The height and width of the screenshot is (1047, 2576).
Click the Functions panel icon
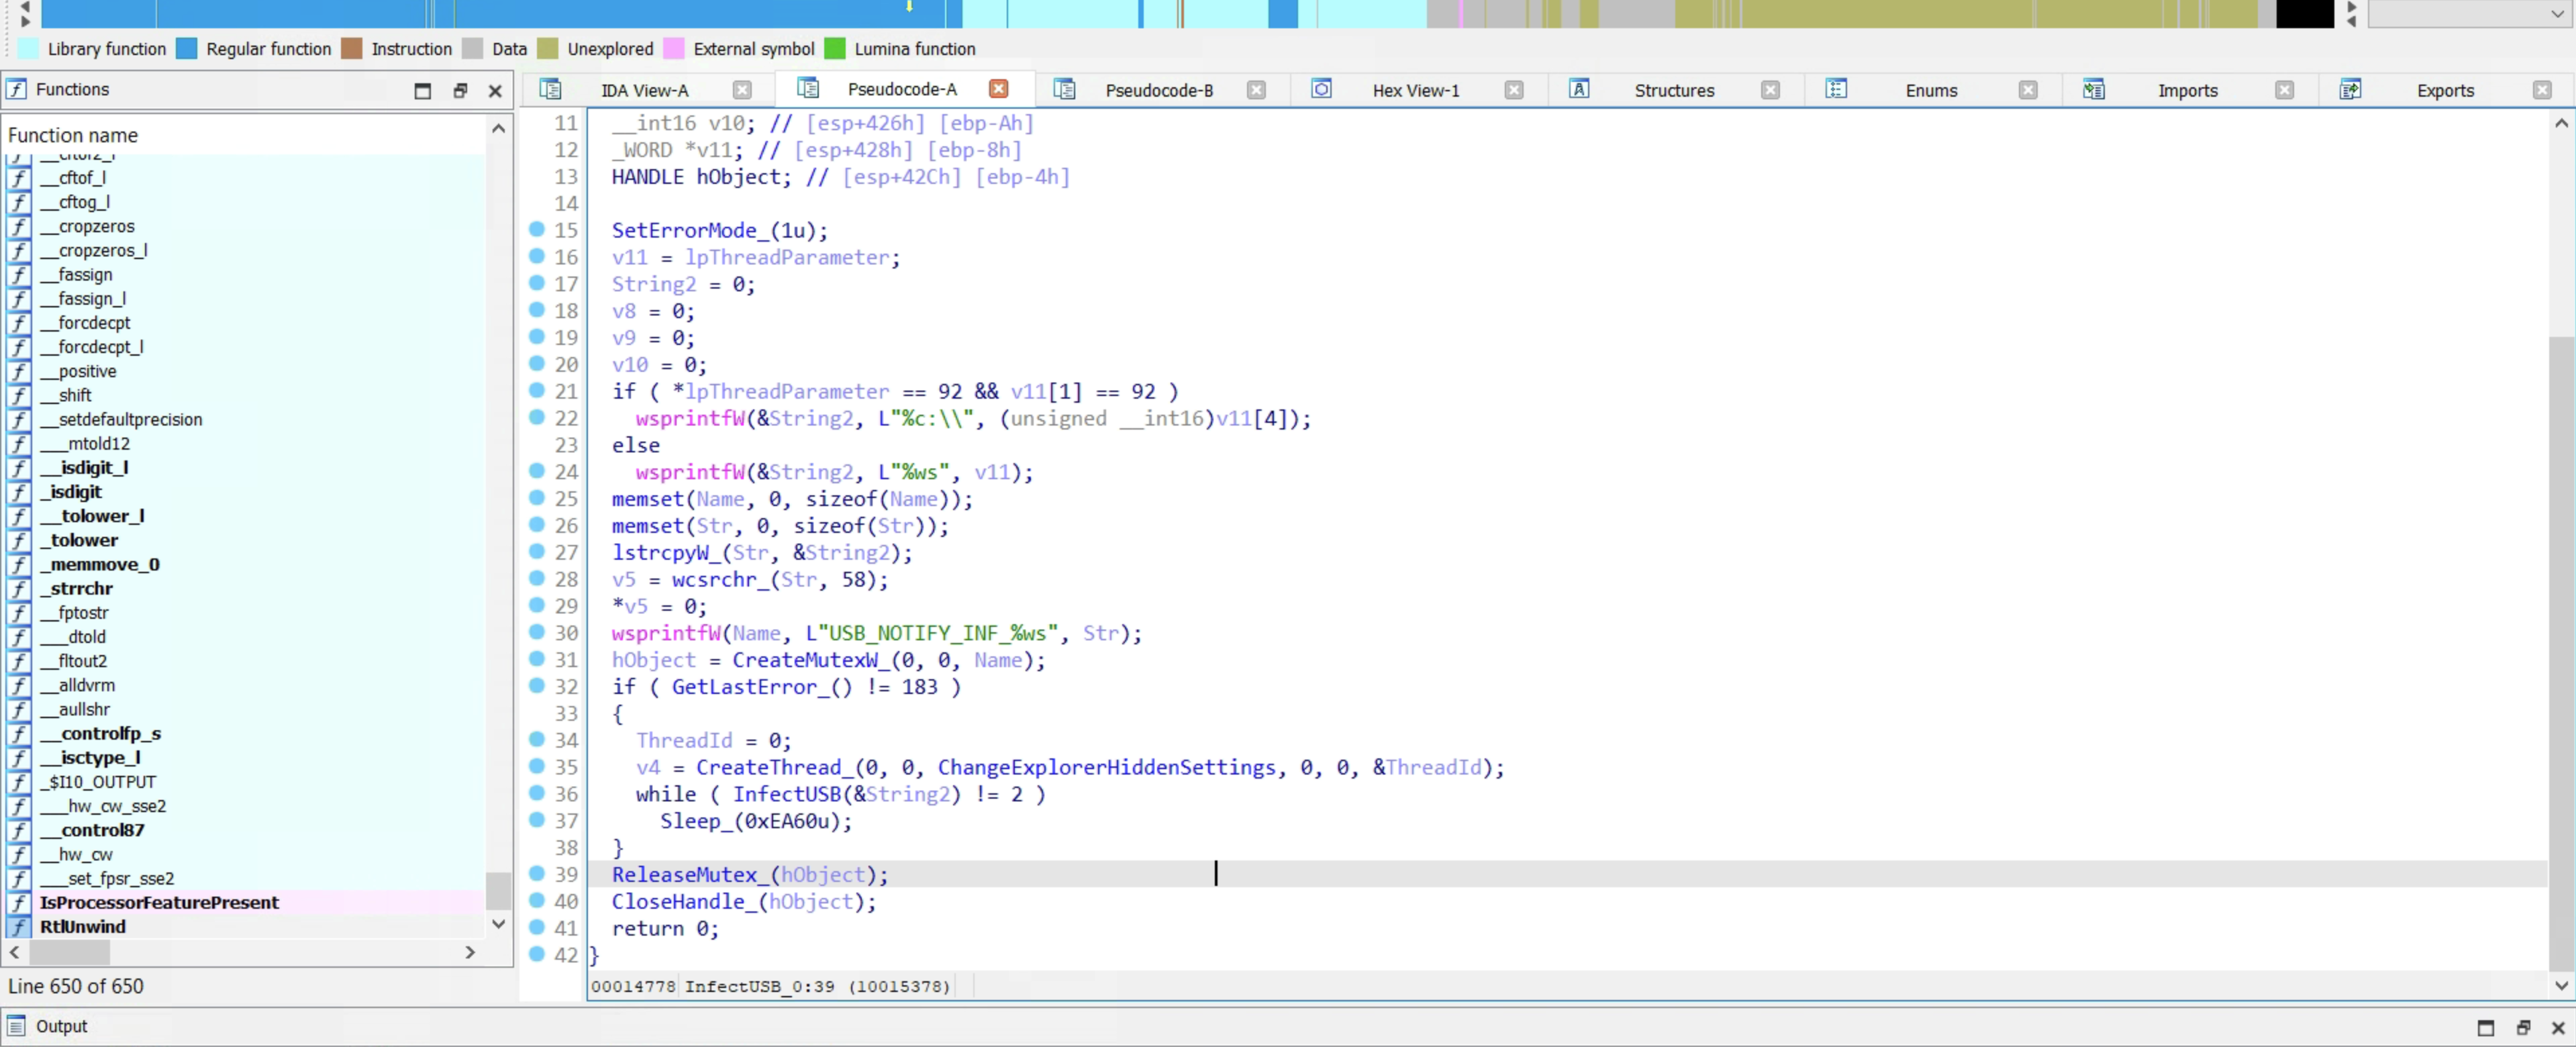click(x=16, y=89)
